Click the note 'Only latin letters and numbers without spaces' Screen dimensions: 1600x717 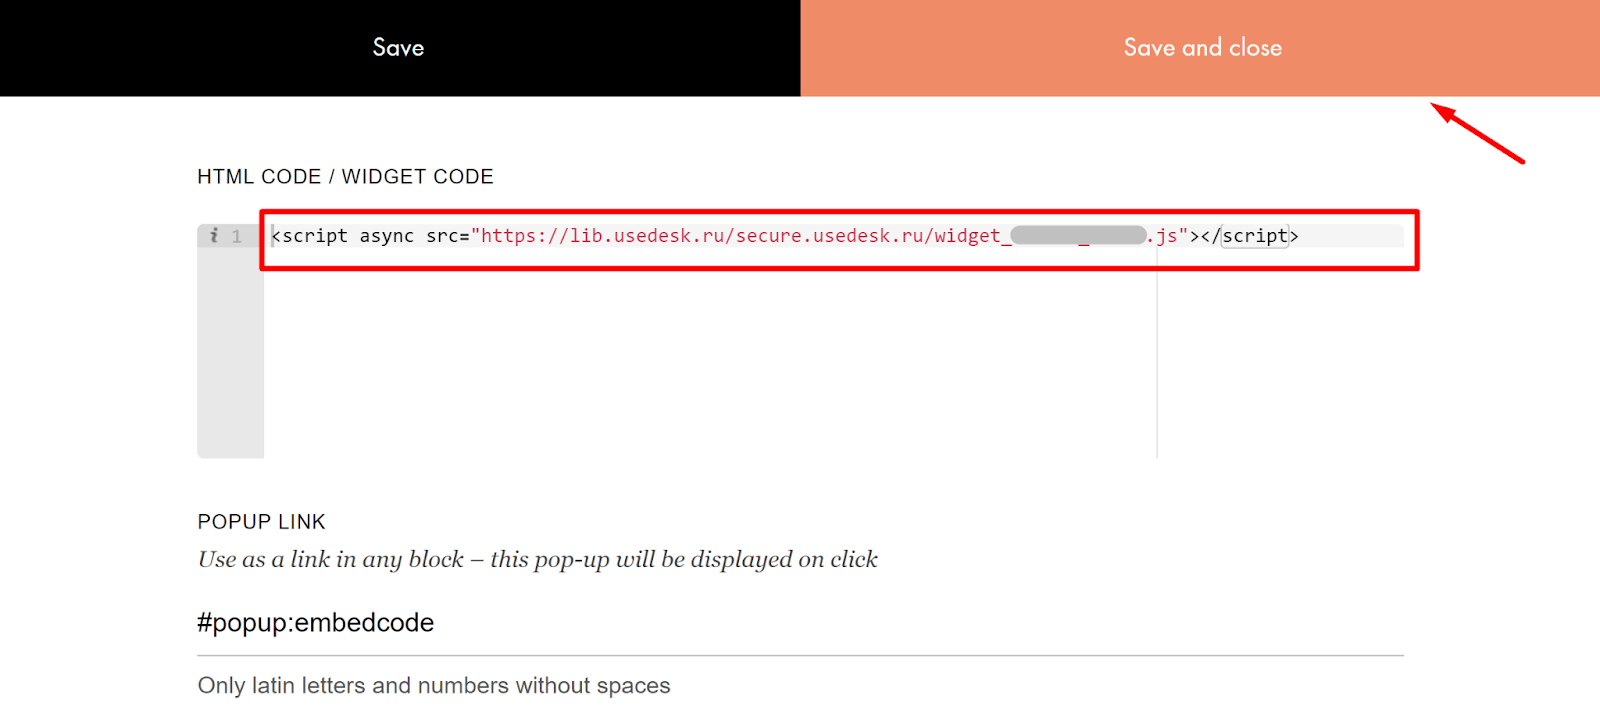(x=434, y=686)
